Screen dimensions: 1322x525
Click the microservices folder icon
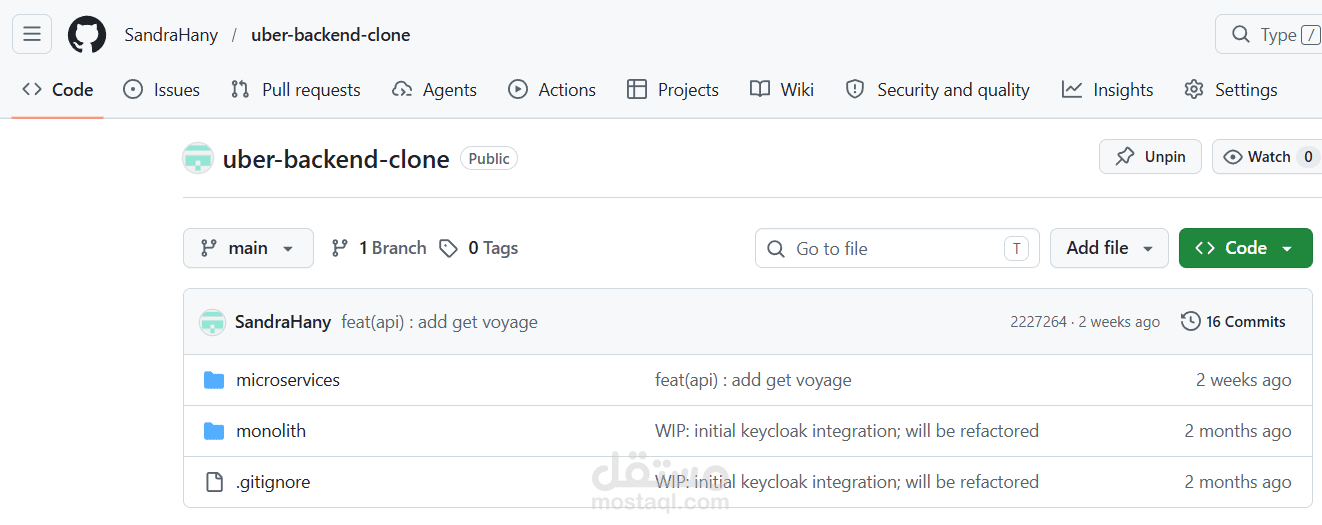(214, 380)
